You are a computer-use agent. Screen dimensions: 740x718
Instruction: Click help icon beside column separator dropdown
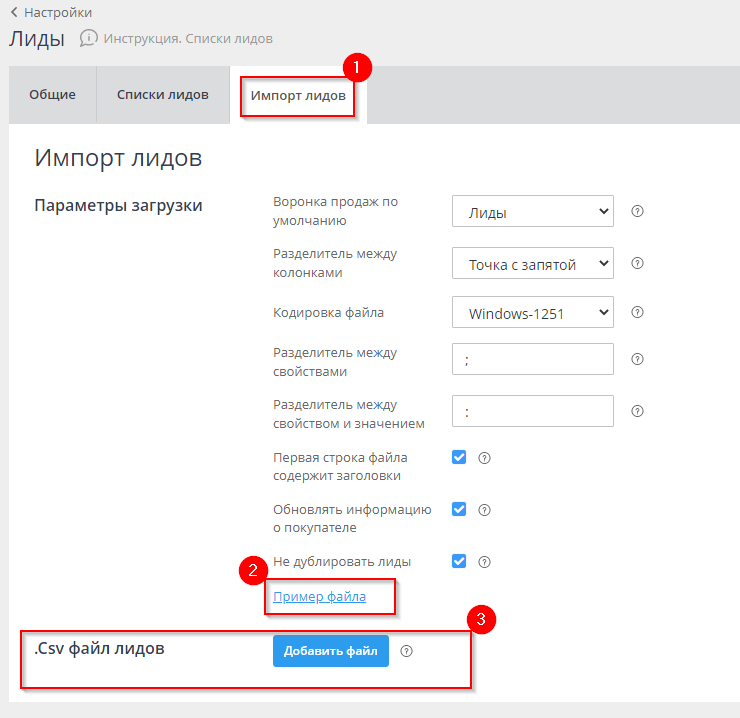637,263
